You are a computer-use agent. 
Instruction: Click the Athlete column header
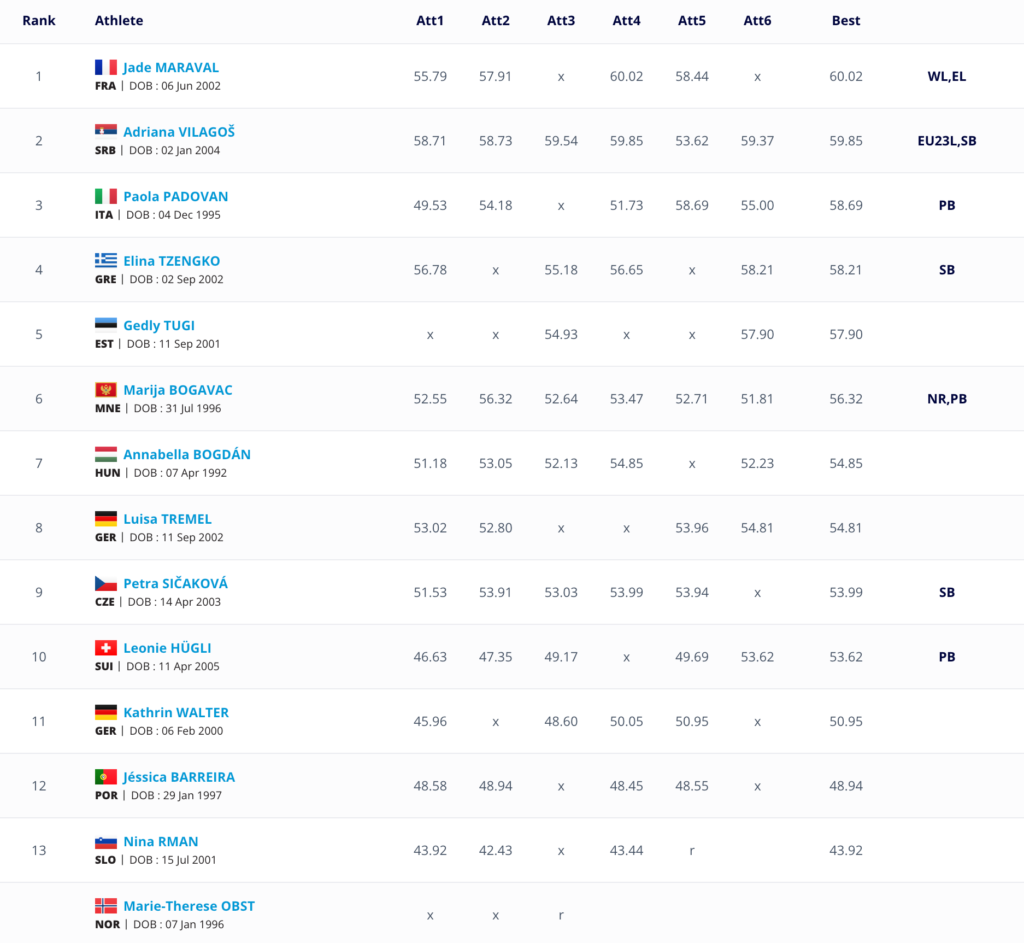click(119, 20)
